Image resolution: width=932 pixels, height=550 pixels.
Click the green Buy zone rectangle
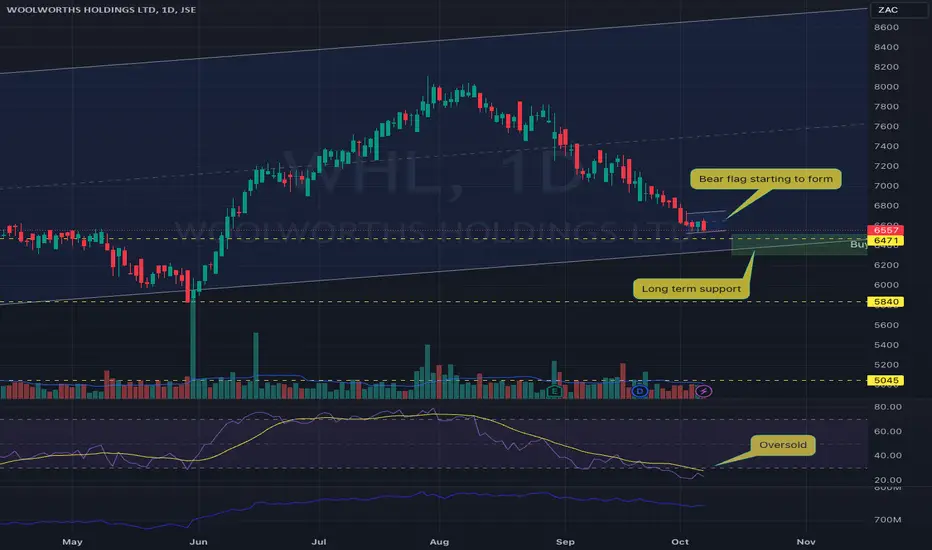(x=799, y=245)
